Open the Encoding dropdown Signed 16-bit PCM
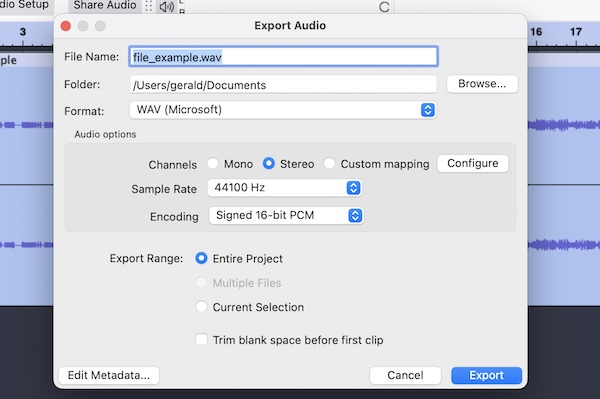This screenshot has height=399, width=600. pos(286,215)
